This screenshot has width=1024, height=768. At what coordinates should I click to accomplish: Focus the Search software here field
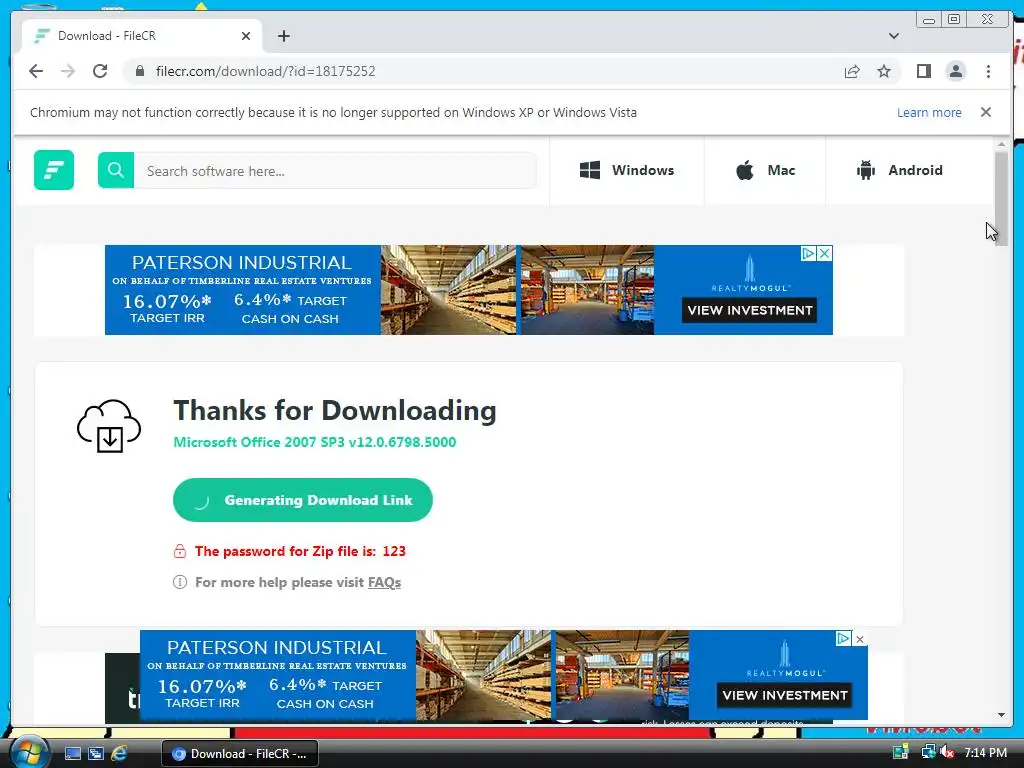[335, 170]
